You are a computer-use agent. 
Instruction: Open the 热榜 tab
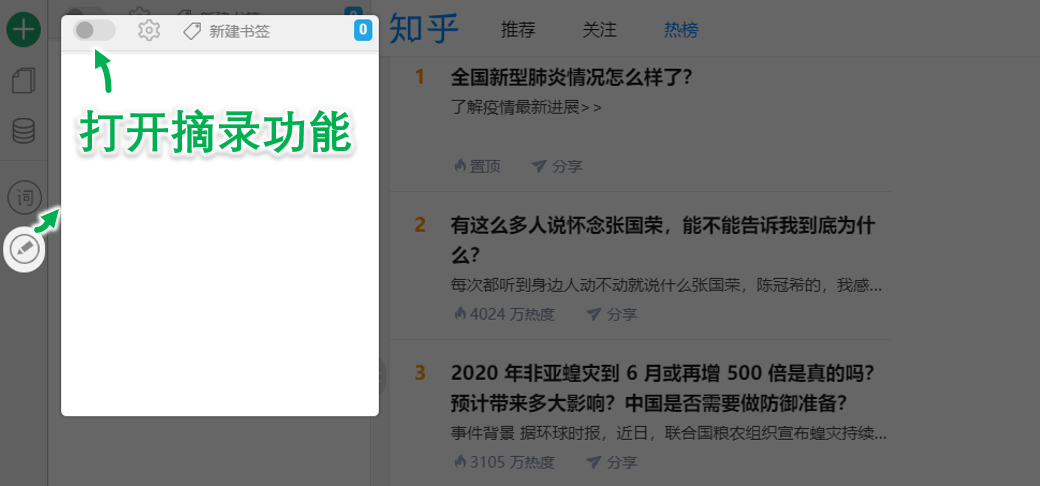(681, 31)
